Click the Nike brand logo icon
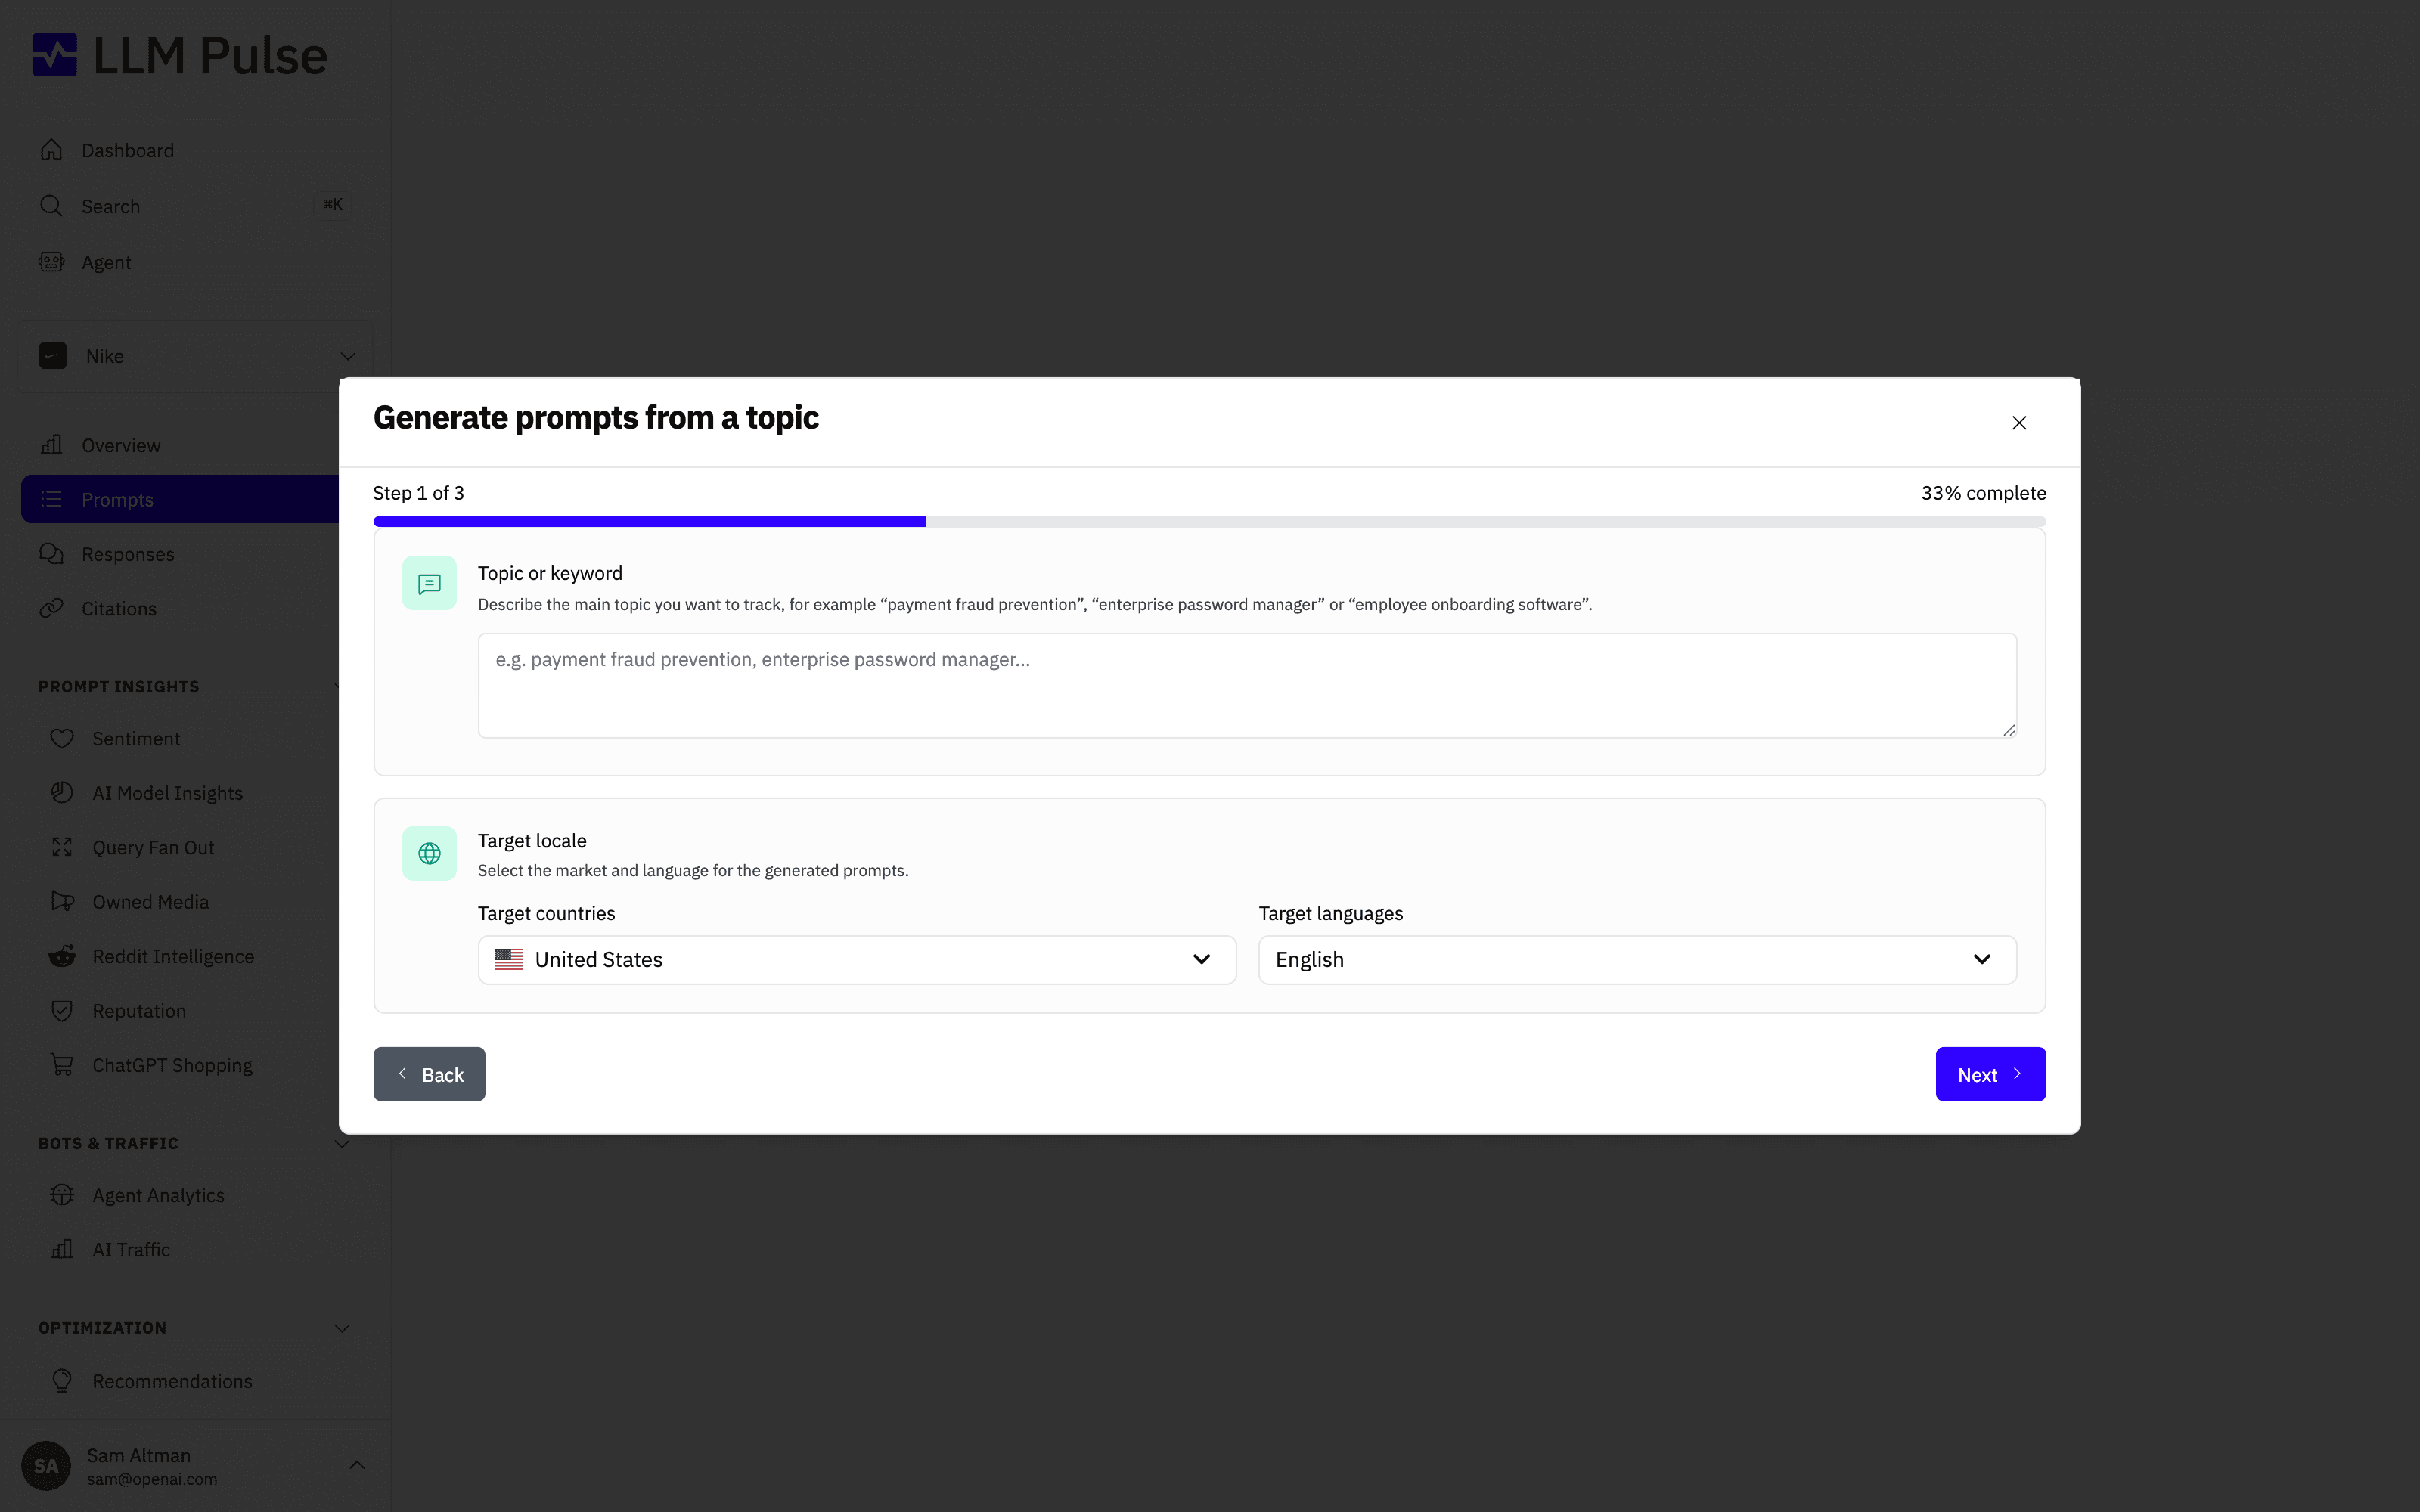The width and height of the screenshot is (2420, 1512). [x=53, y=356]
